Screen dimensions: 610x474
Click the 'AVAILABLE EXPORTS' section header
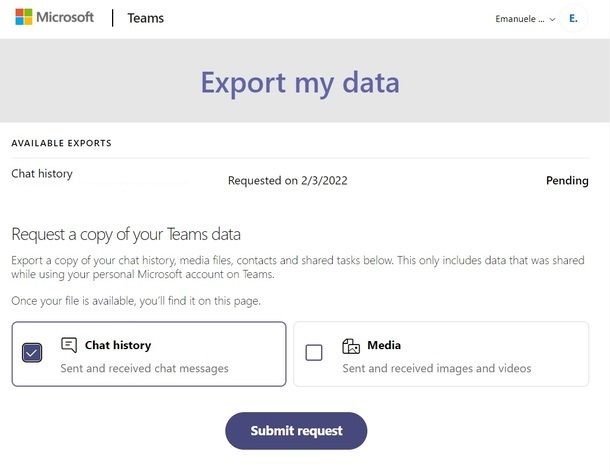pyautogui.click(x=61, y=143)
